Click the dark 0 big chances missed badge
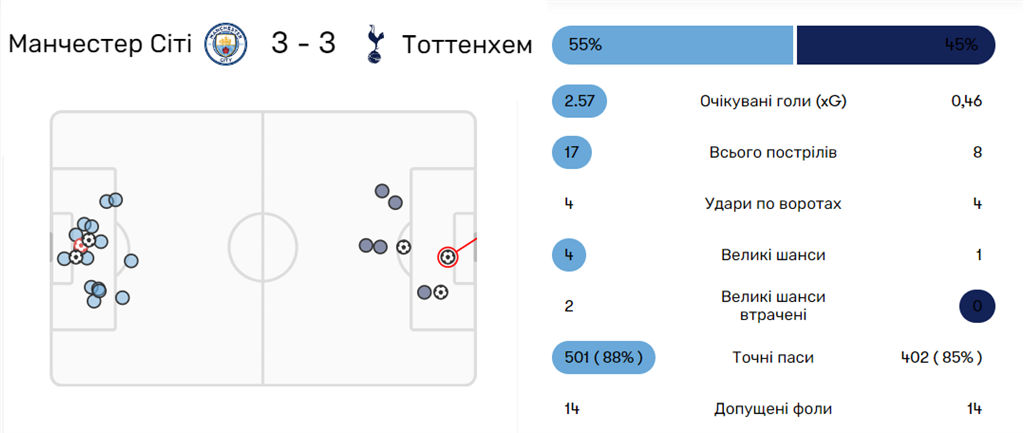Screen dimensions: 1024x433 click(x=977, y=306)
